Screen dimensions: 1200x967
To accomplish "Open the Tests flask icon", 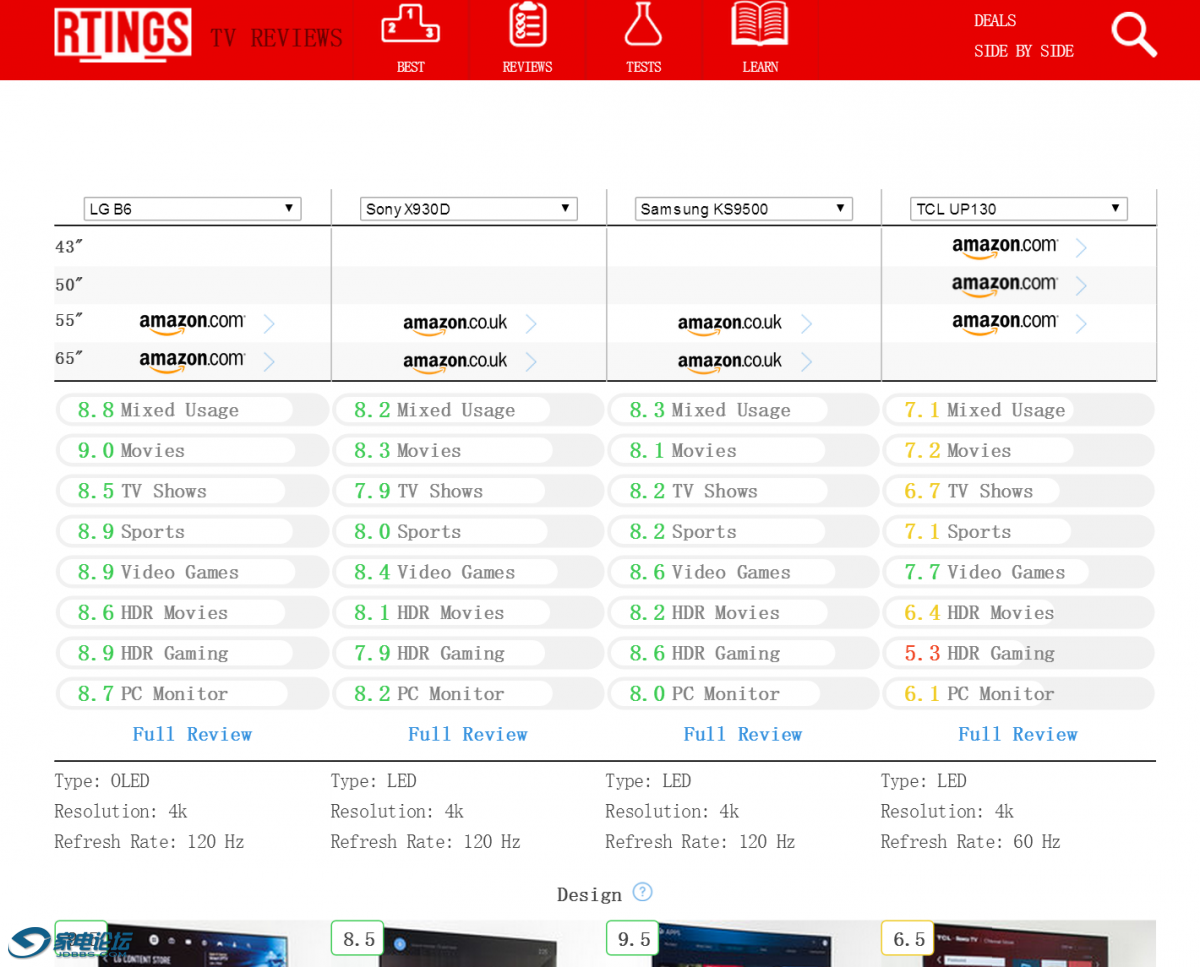I will tap(643, 27).
